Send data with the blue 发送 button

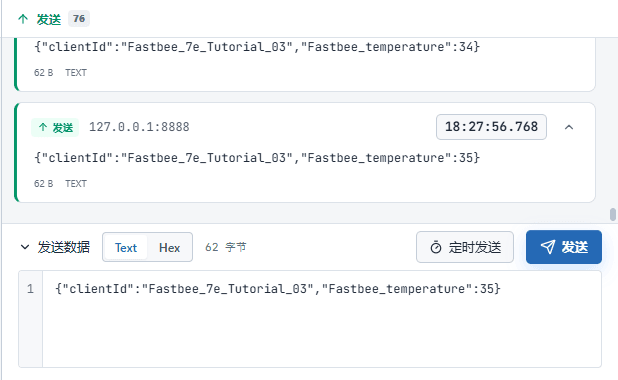coord(564,247)
